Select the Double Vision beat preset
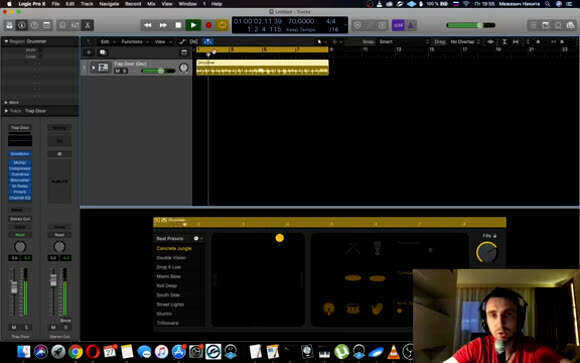This screenshot has width=580, height=363. coord(171,258)
